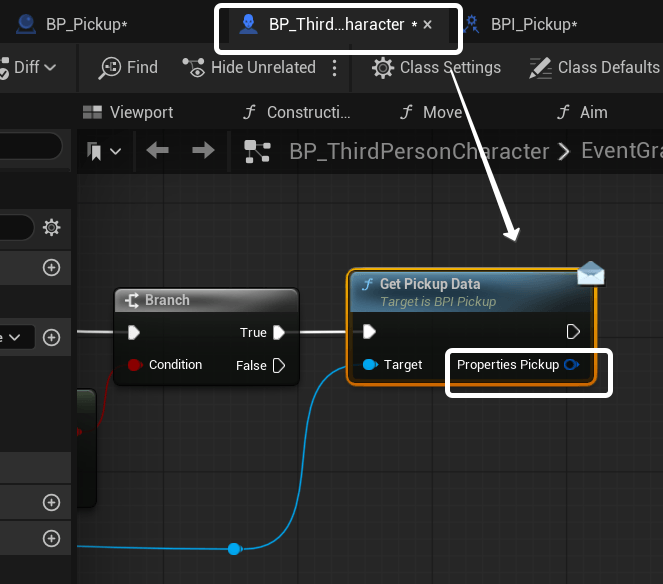Switch to the BP_Pickup tab
The image size is (663, 584).
click(x=84, y=24)
